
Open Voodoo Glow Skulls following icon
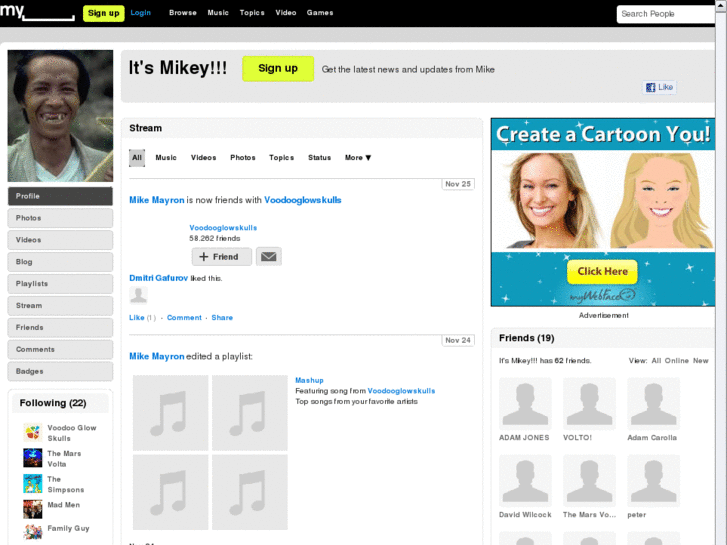[32, 432]
